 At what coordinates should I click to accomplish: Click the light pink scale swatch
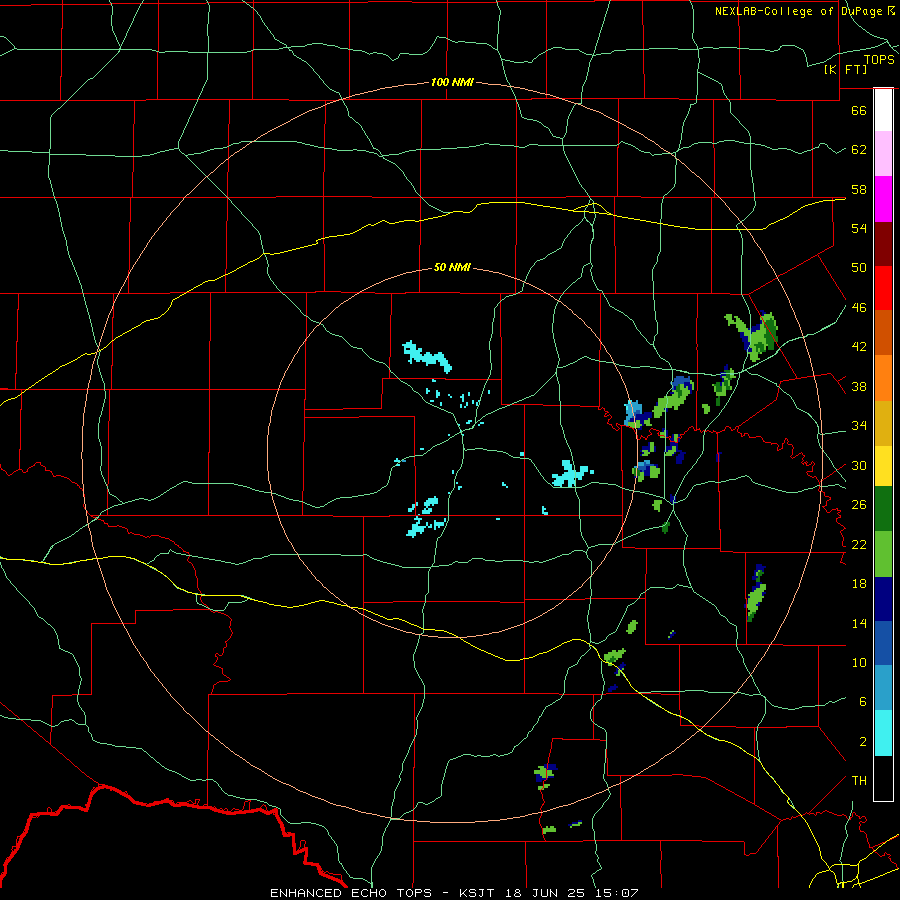[x=883, y=154]
